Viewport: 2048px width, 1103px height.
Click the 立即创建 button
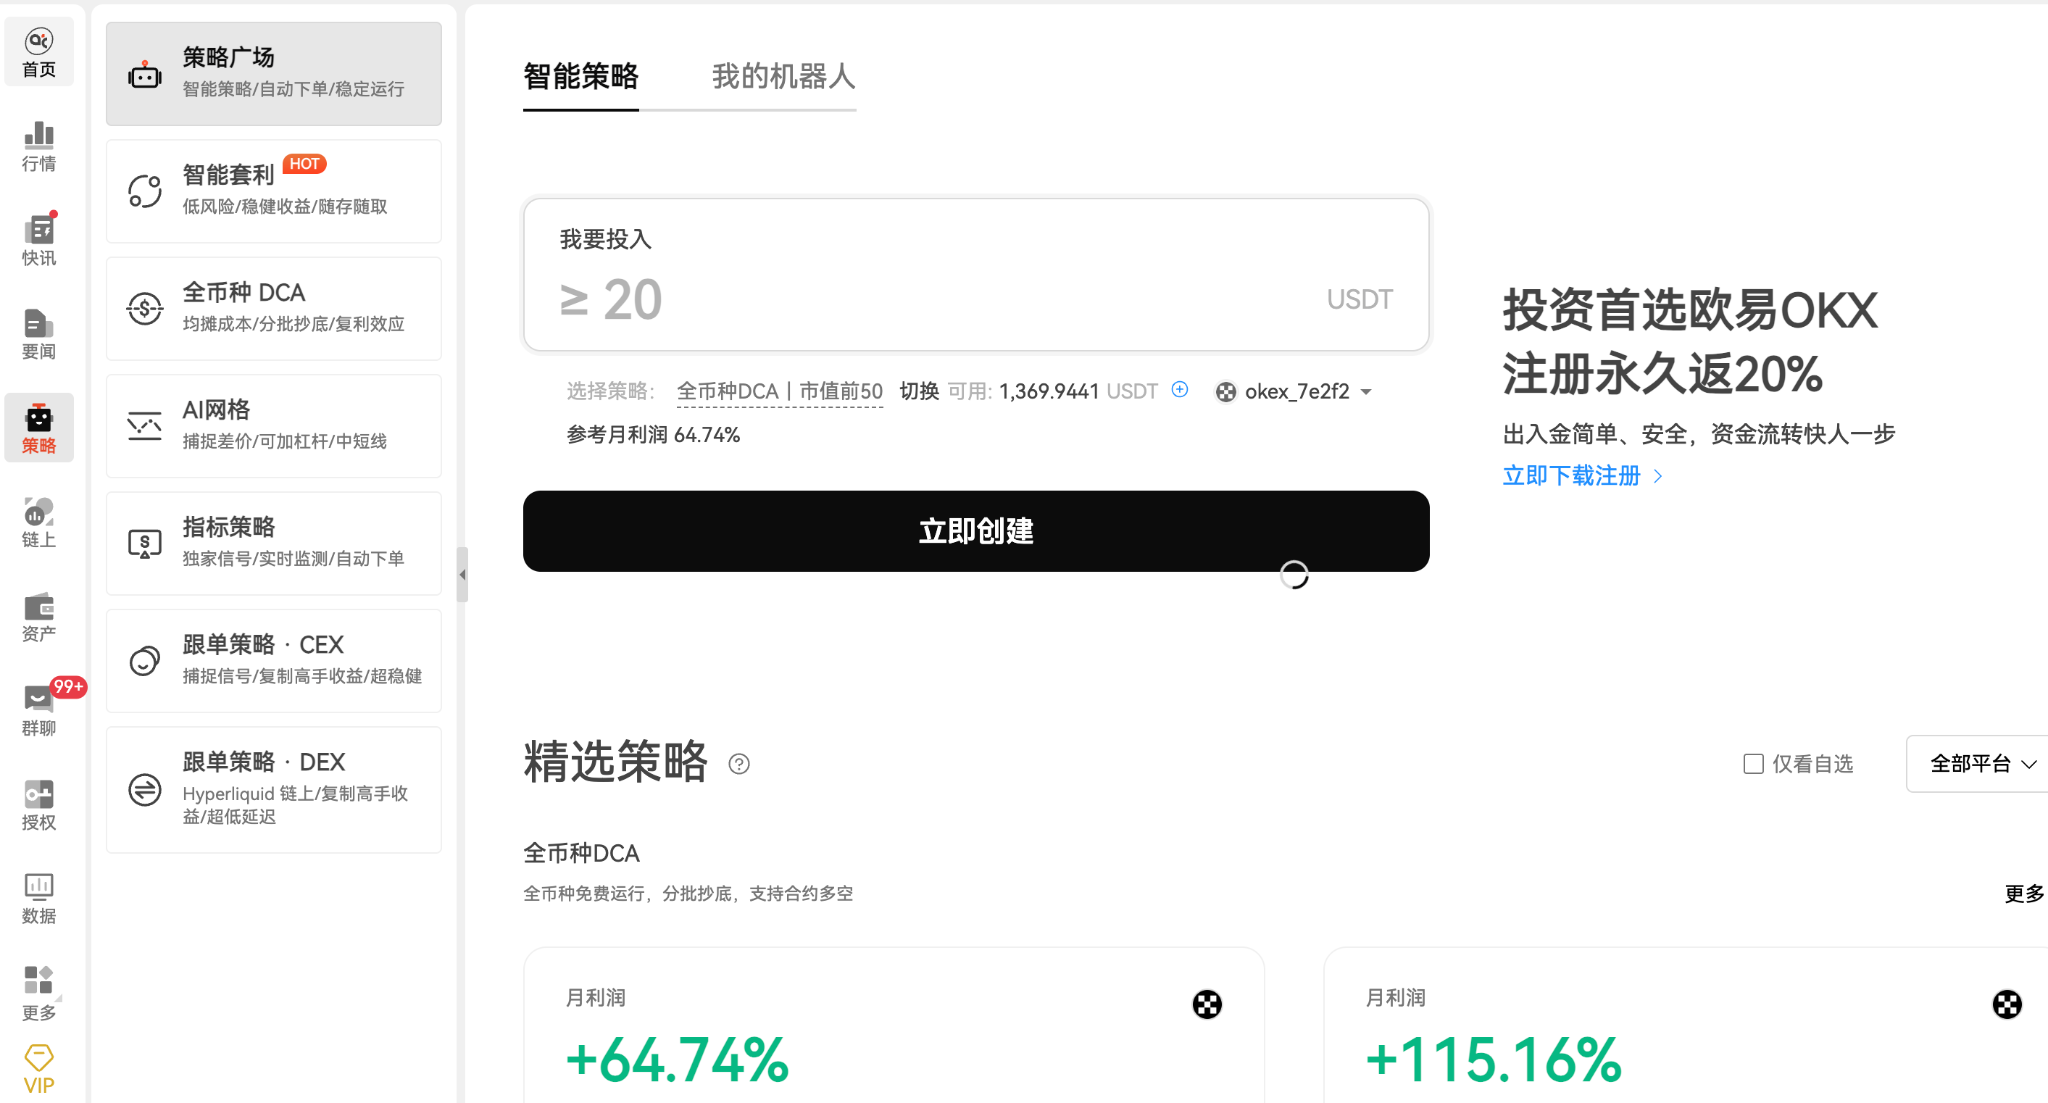pos(976,531)
